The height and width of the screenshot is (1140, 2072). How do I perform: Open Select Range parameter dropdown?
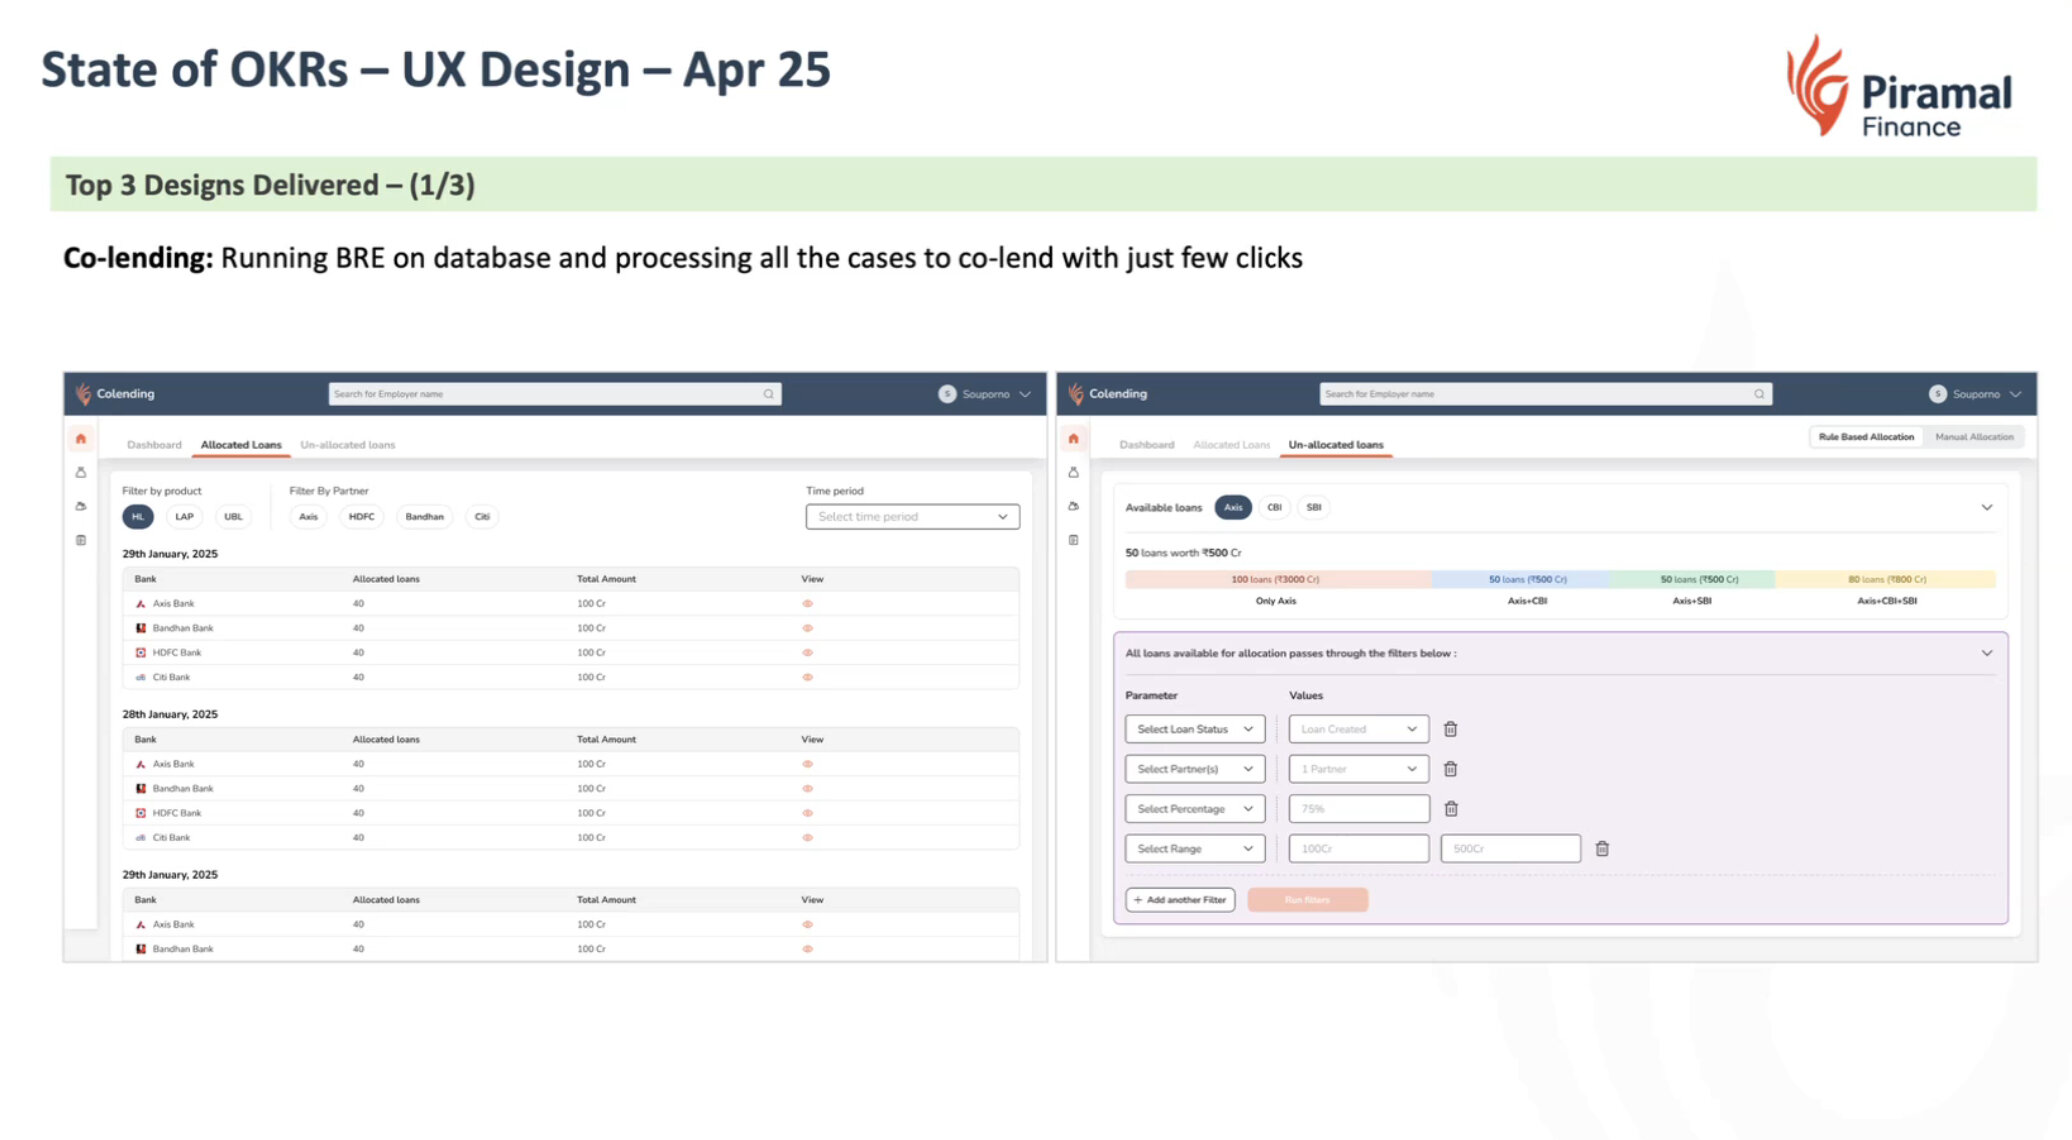[x=1195, y=849]
